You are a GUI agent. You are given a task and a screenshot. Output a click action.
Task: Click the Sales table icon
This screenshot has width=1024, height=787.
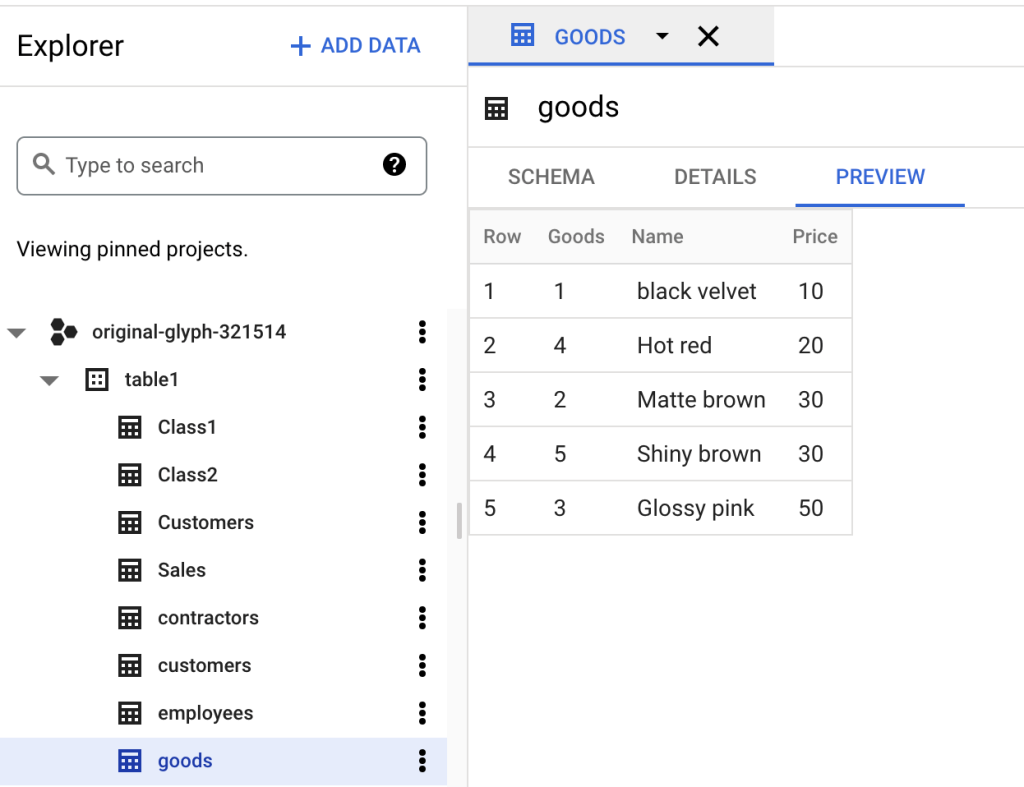point(131,570)
